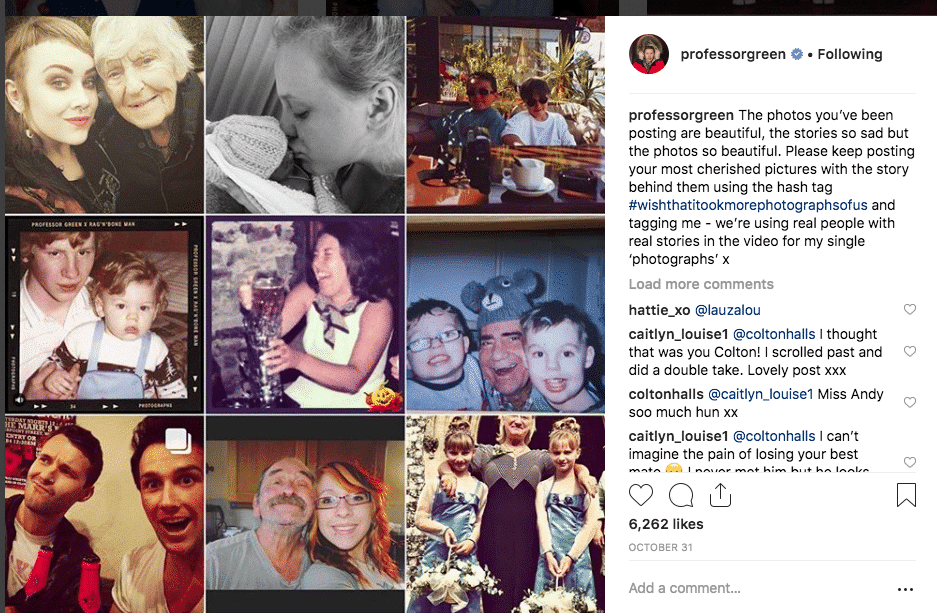937x613 pixels.
Task: Open the comment speech bubble icon
Action: point(681,495)
